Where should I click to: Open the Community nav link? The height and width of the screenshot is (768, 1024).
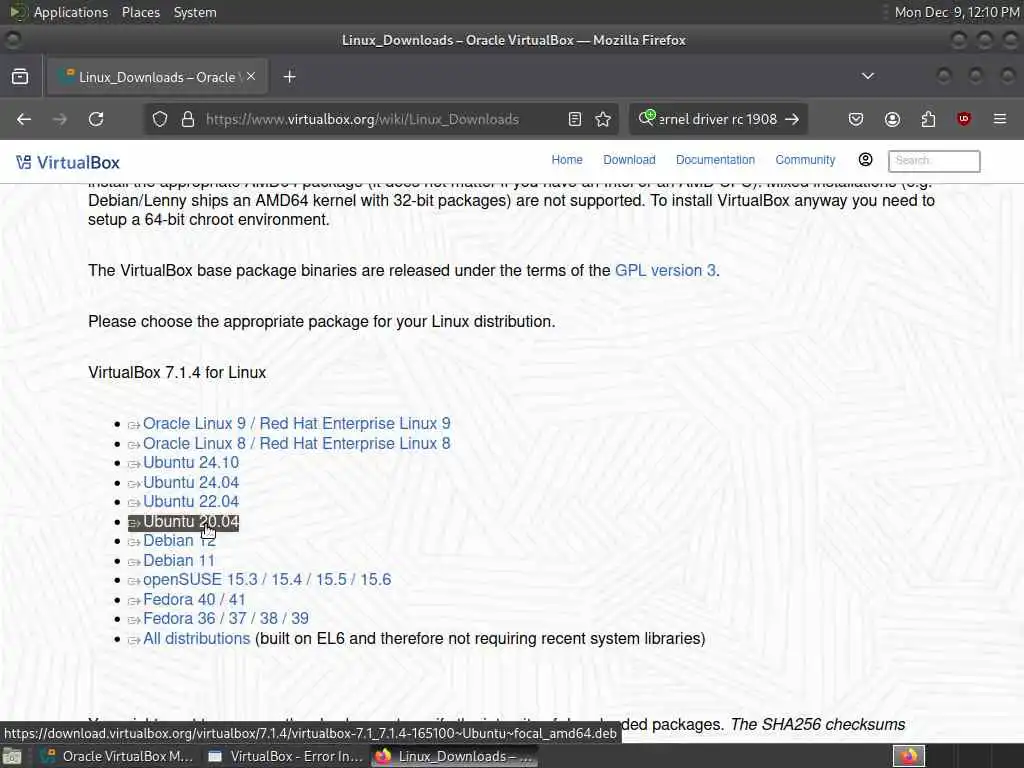pyautogui.click(x=805, y=160)
